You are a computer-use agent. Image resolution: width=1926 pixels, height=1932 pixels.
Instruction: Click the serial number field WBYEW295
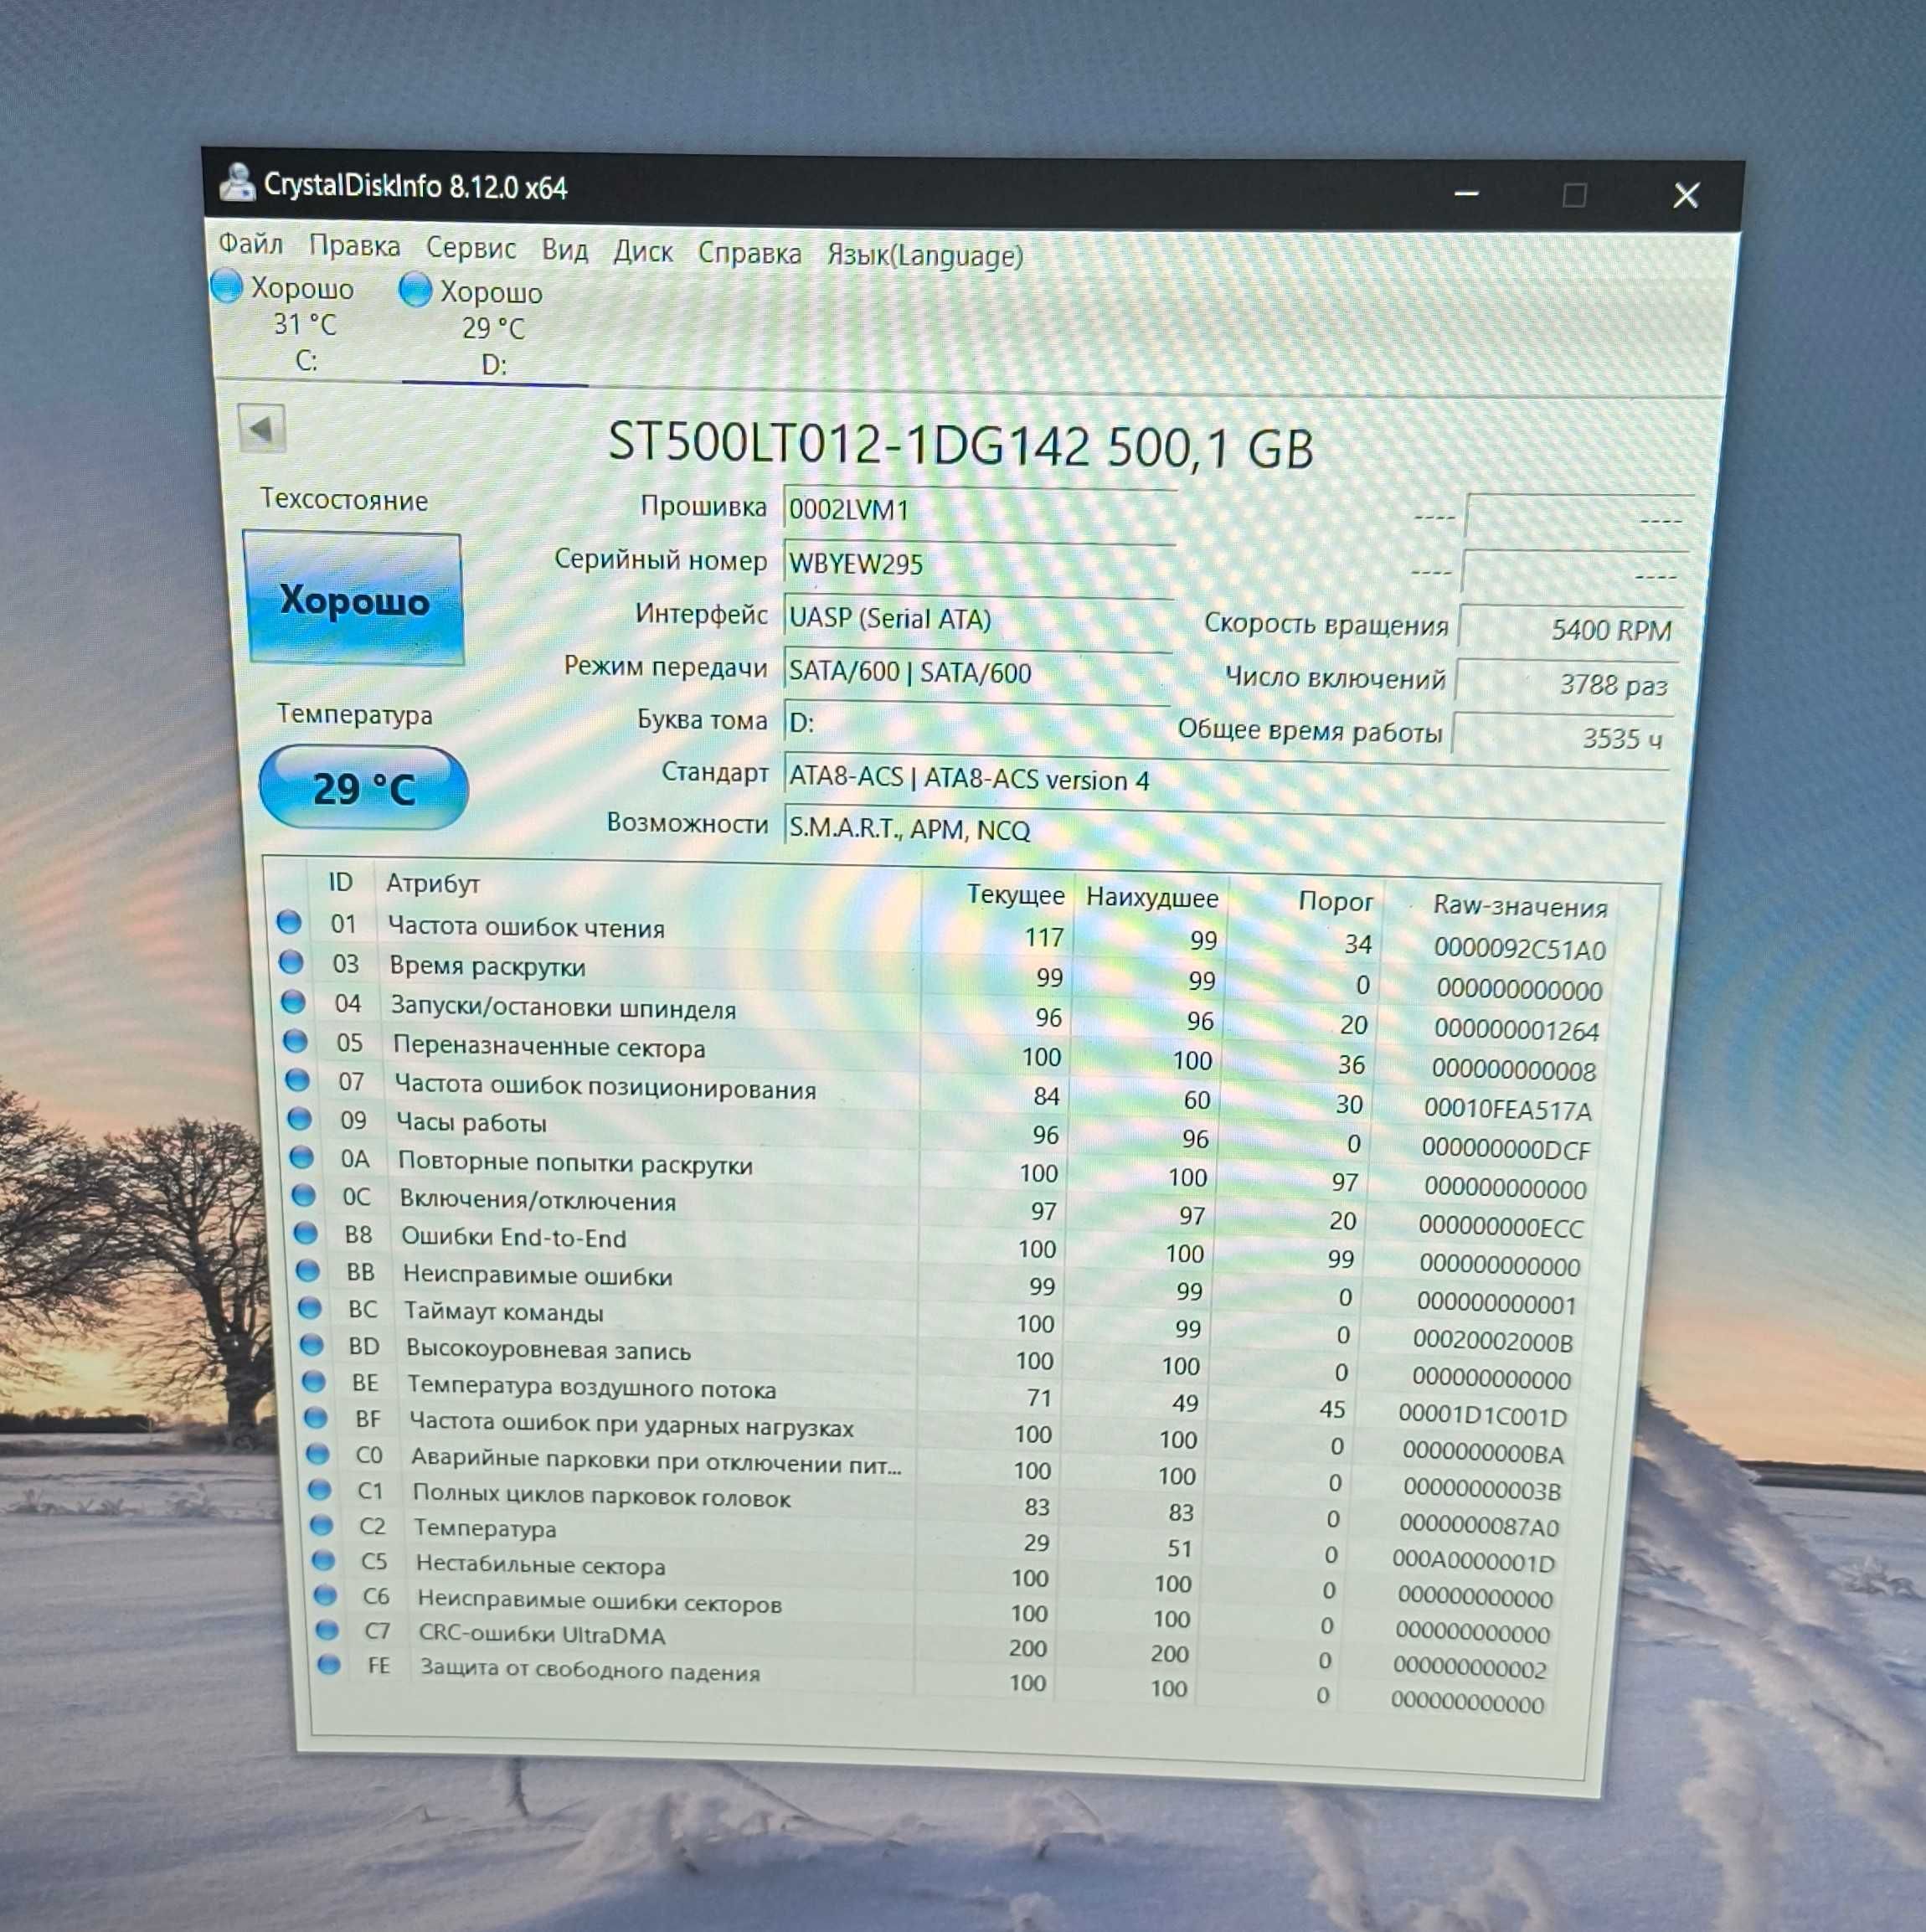click(978, 564)
